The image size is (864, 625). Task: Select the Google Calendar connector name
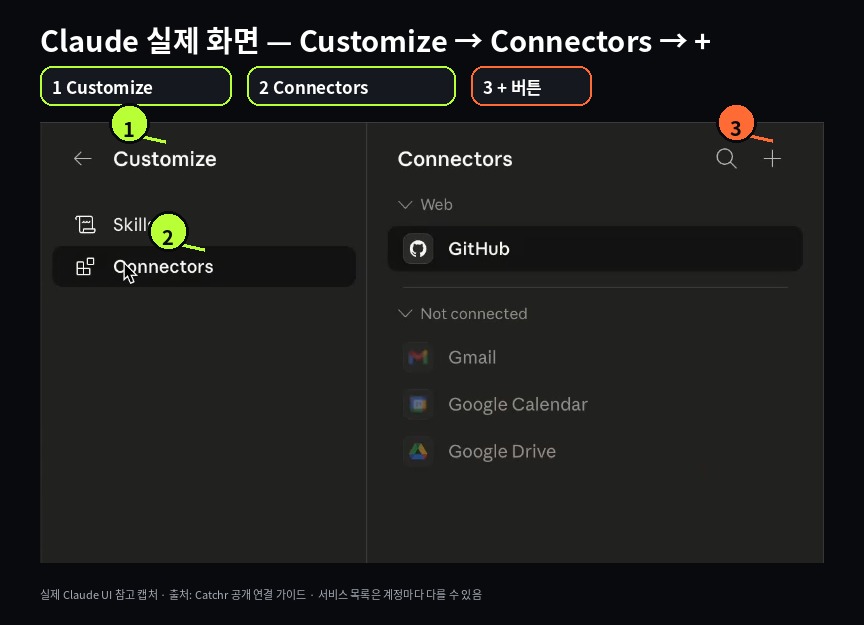click(x=518, y=405)
